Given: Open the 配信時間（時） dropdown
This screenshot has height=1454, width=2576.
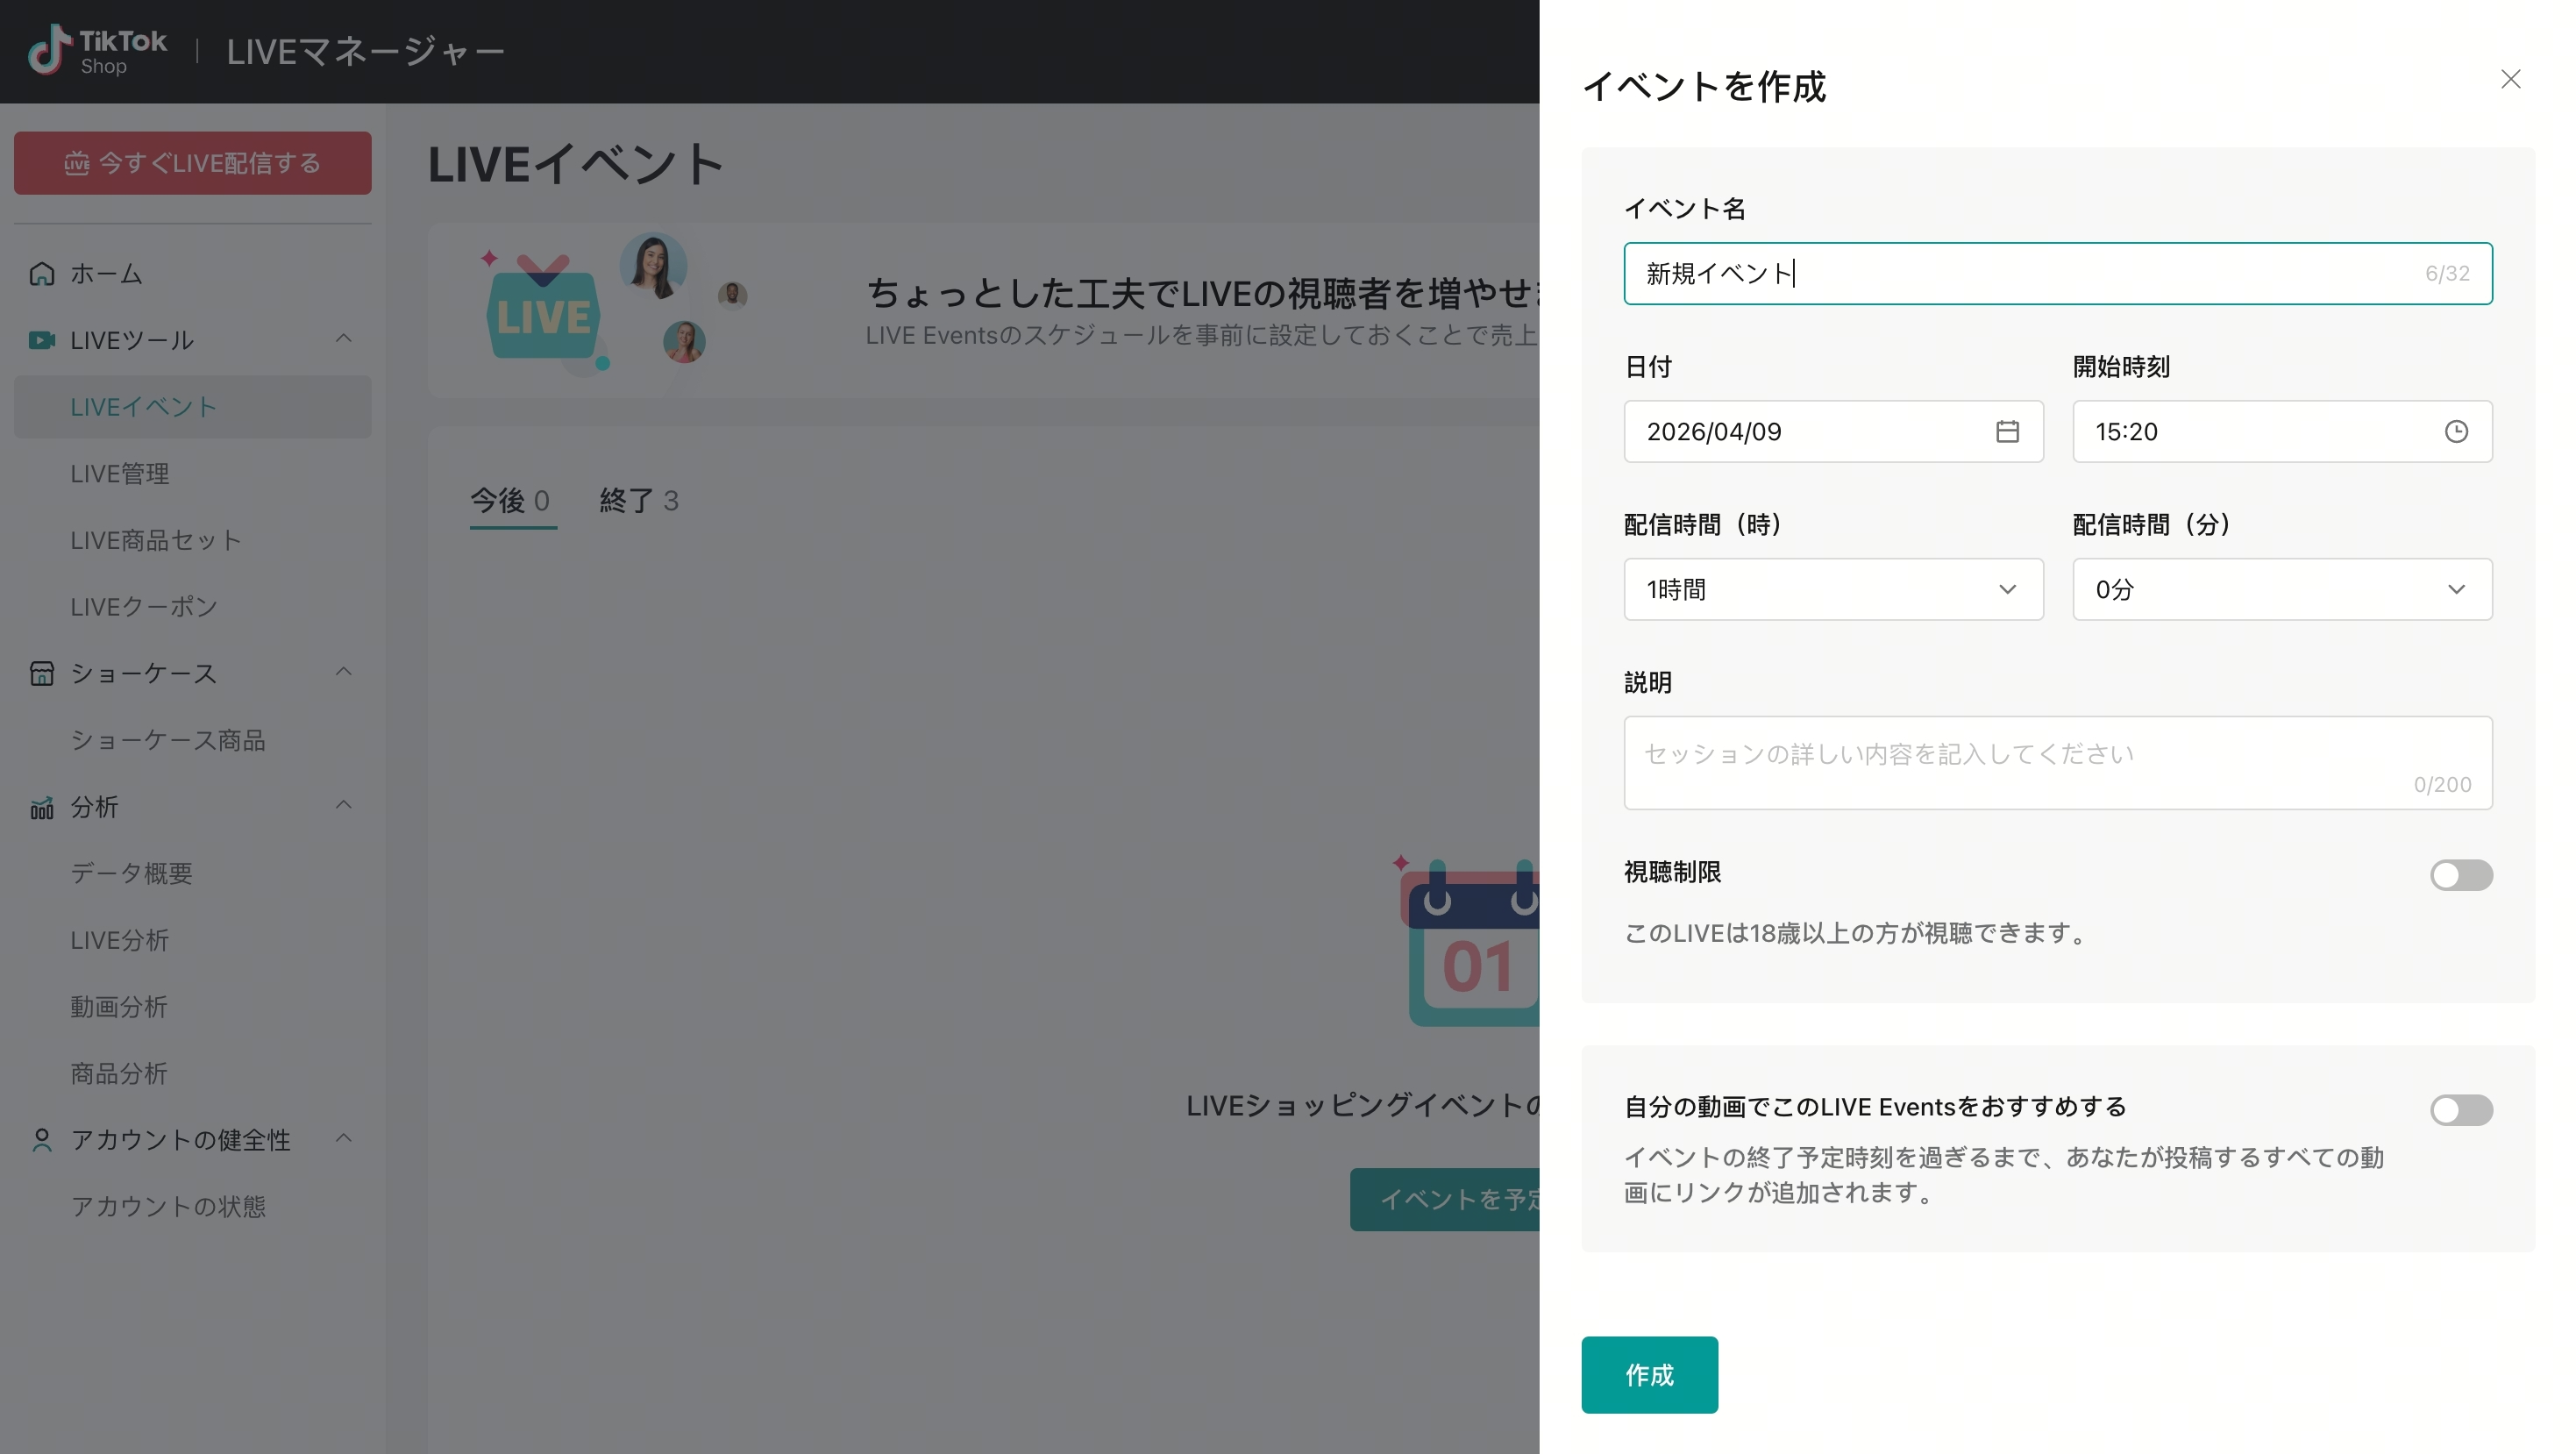Looking at the screenshot, I should (1833, 589).
